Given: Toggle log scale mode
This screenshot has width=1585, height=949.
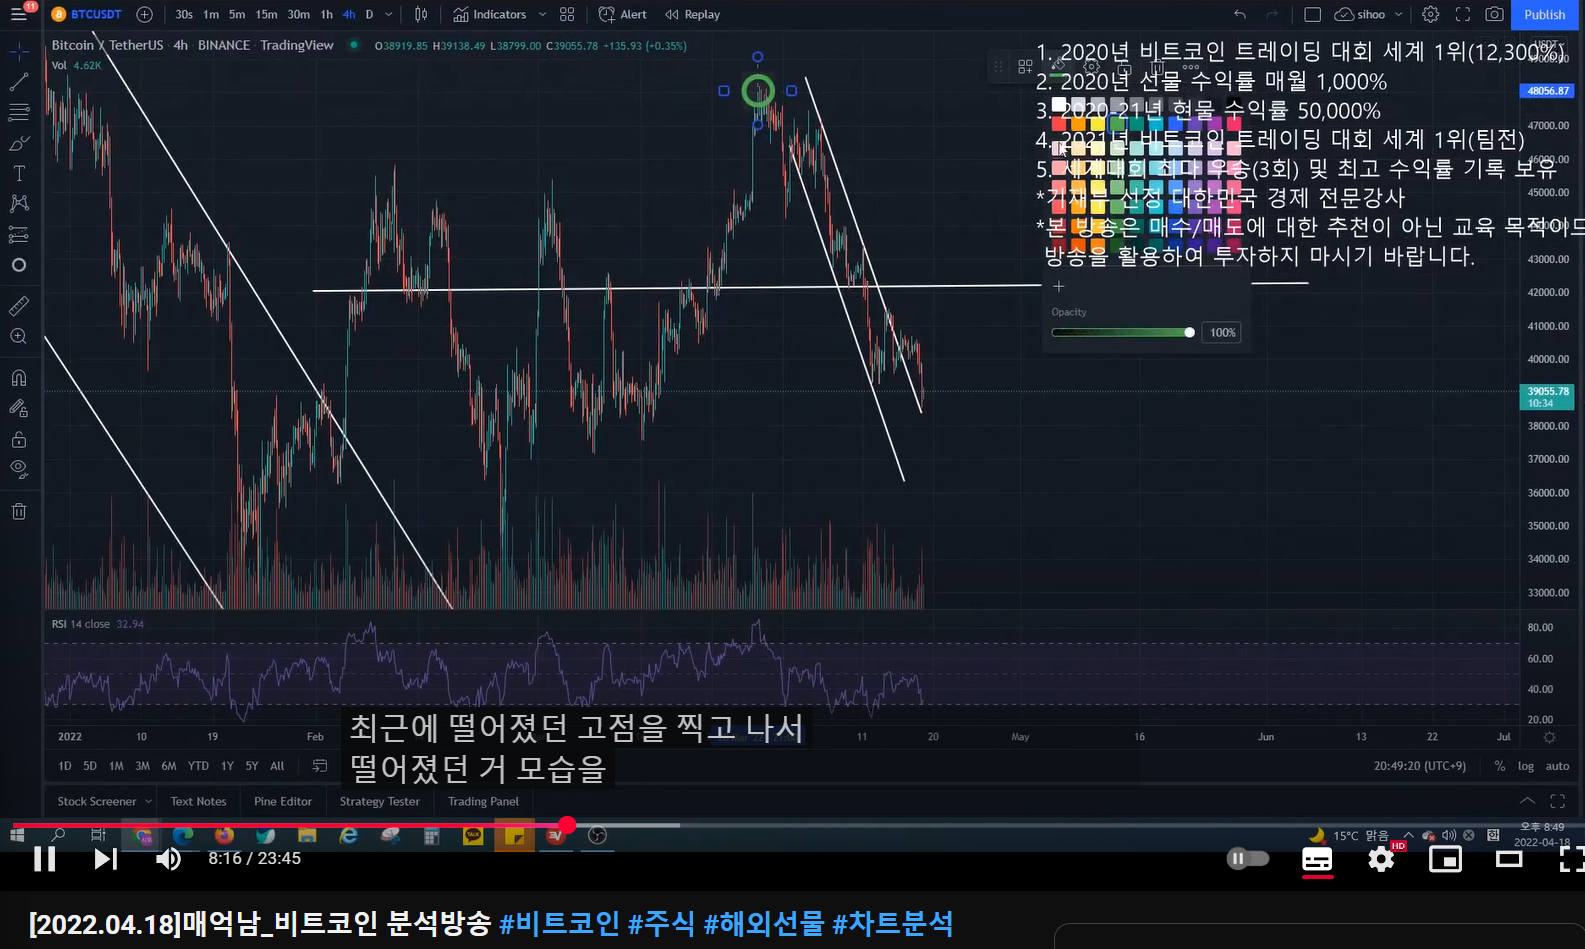Looking at the screenshot, I should pos(1525,766).
